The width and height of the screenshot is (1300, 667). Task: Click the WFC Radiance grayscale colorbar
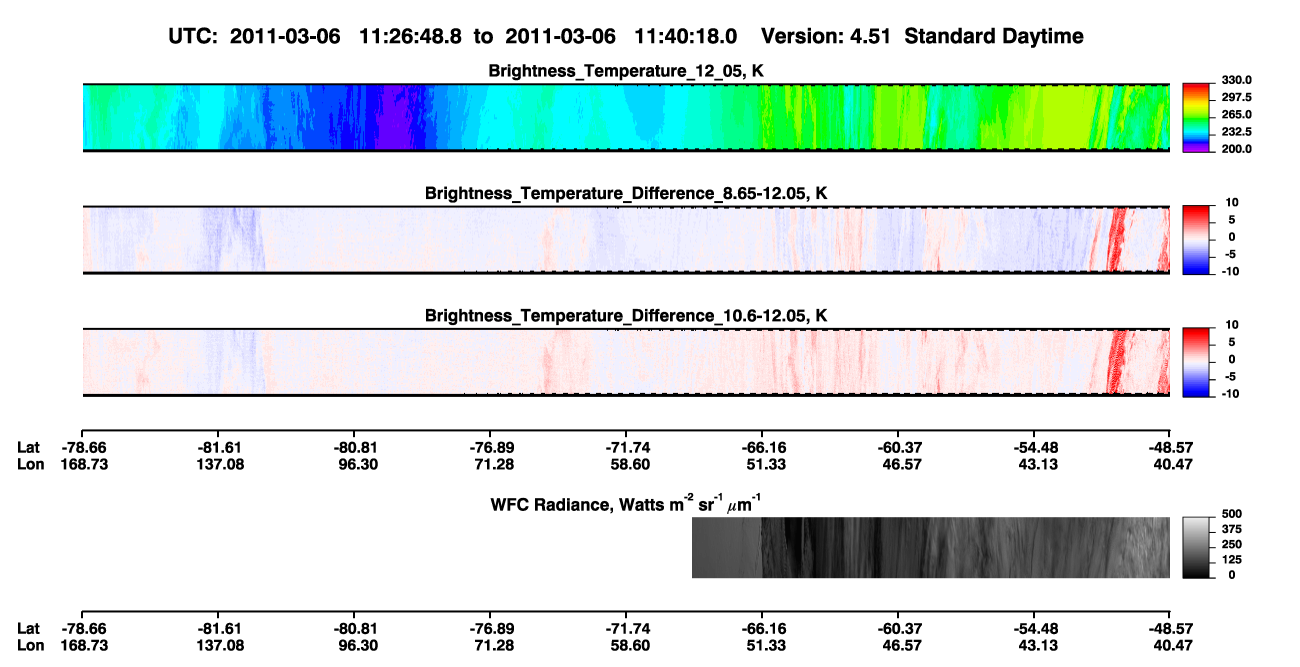coord(1196,547)
